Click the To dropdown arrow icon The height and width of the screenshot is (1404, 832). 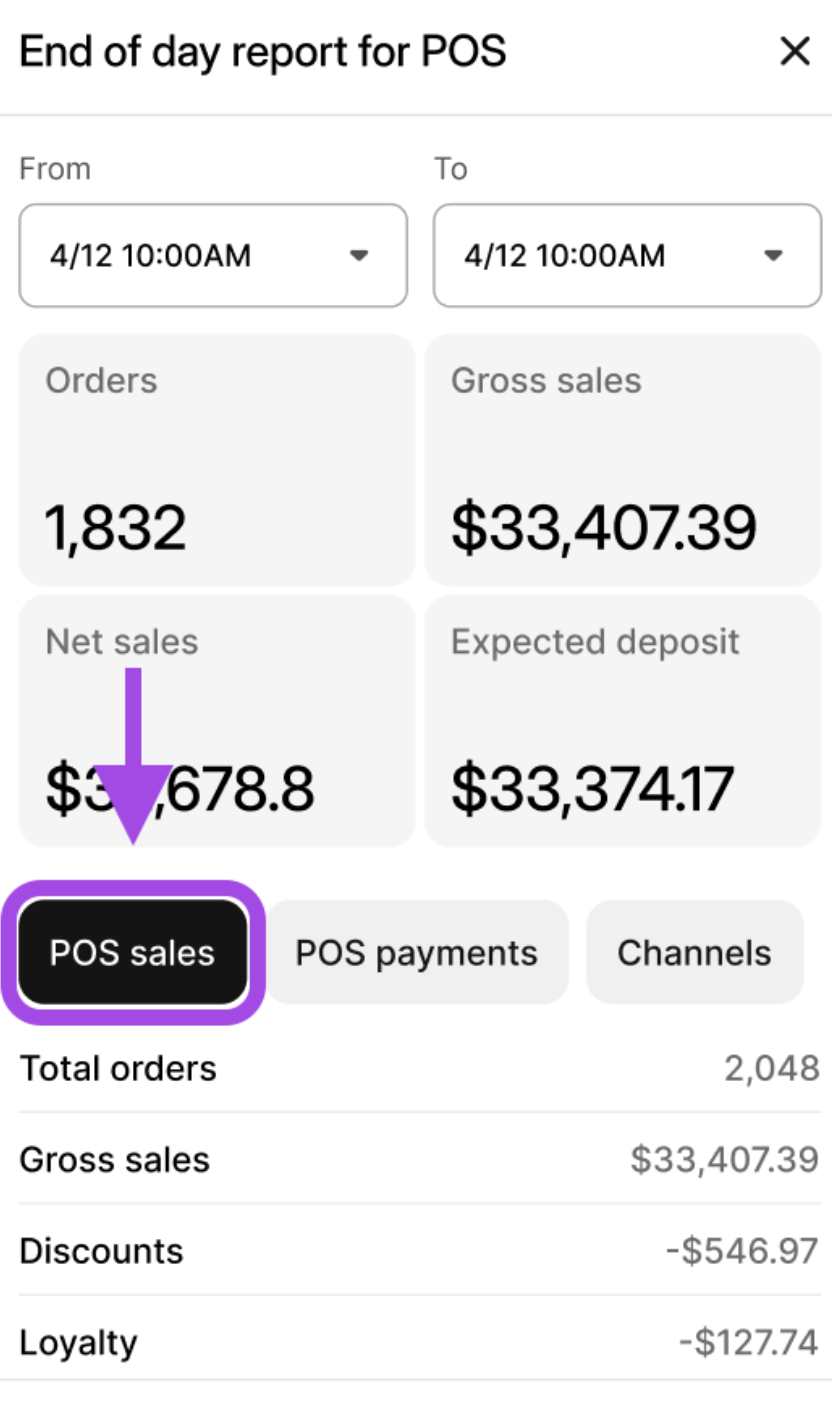[772, 256]
